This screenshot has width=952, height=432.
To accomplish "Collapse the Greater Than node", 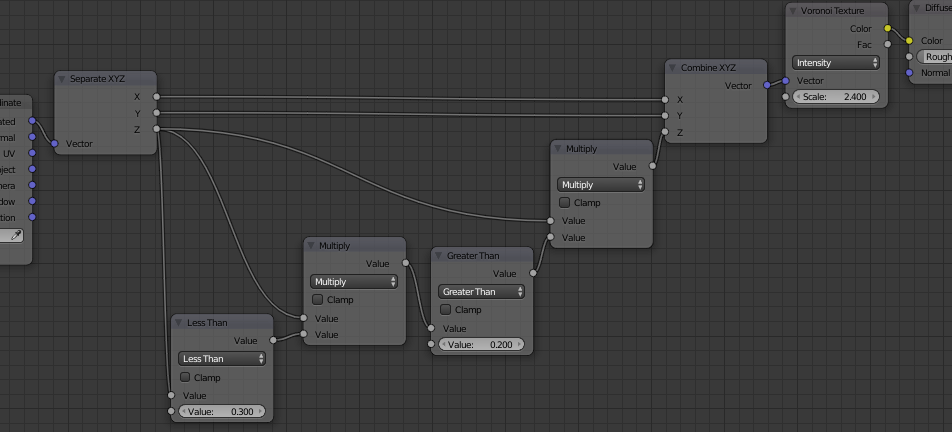I will point(438,256).
